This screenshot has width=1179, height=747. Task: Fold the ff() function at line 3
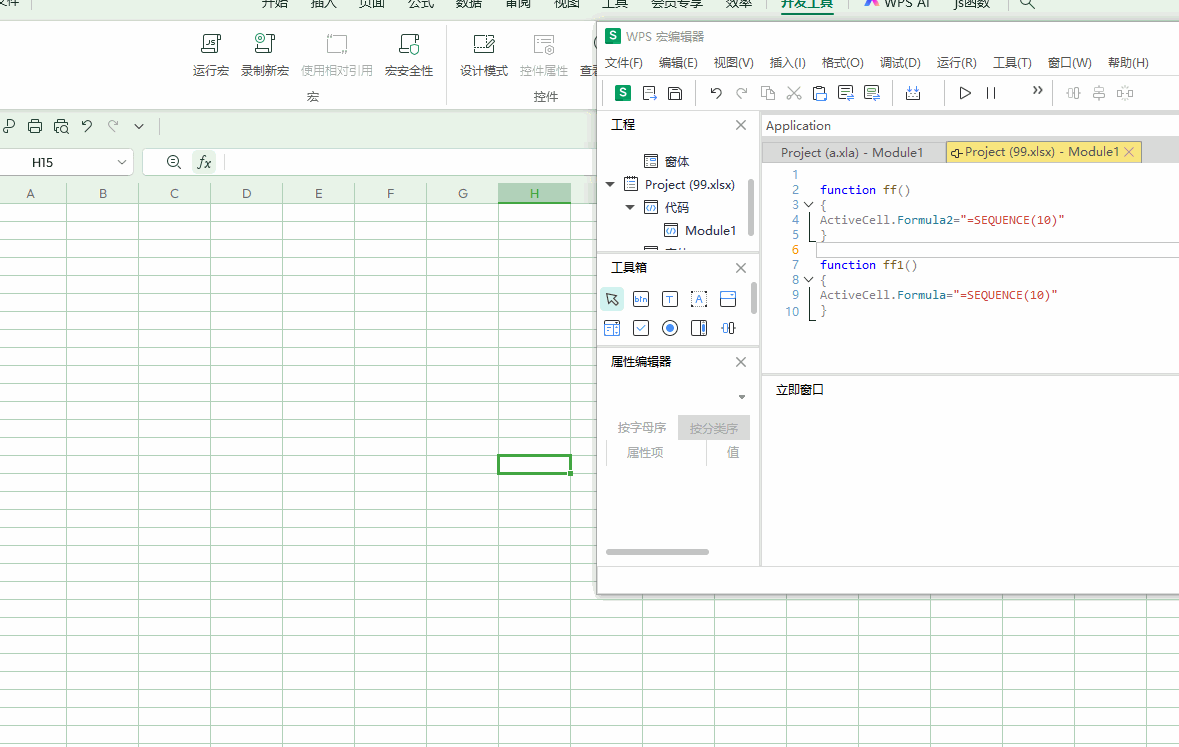(x=808, y=205)
